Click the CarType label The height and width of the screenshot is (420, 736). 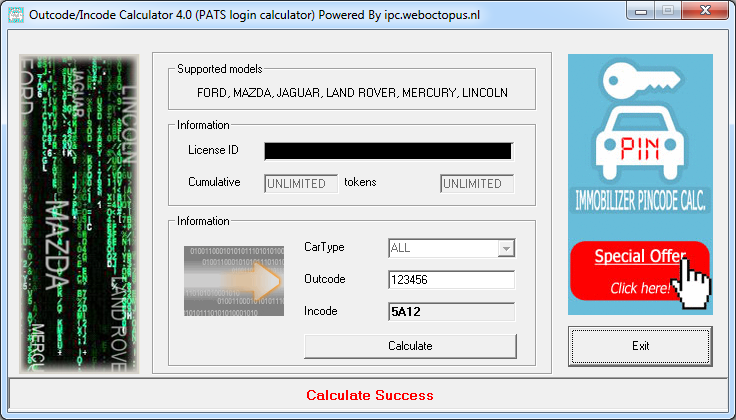(x=324, y=247)
